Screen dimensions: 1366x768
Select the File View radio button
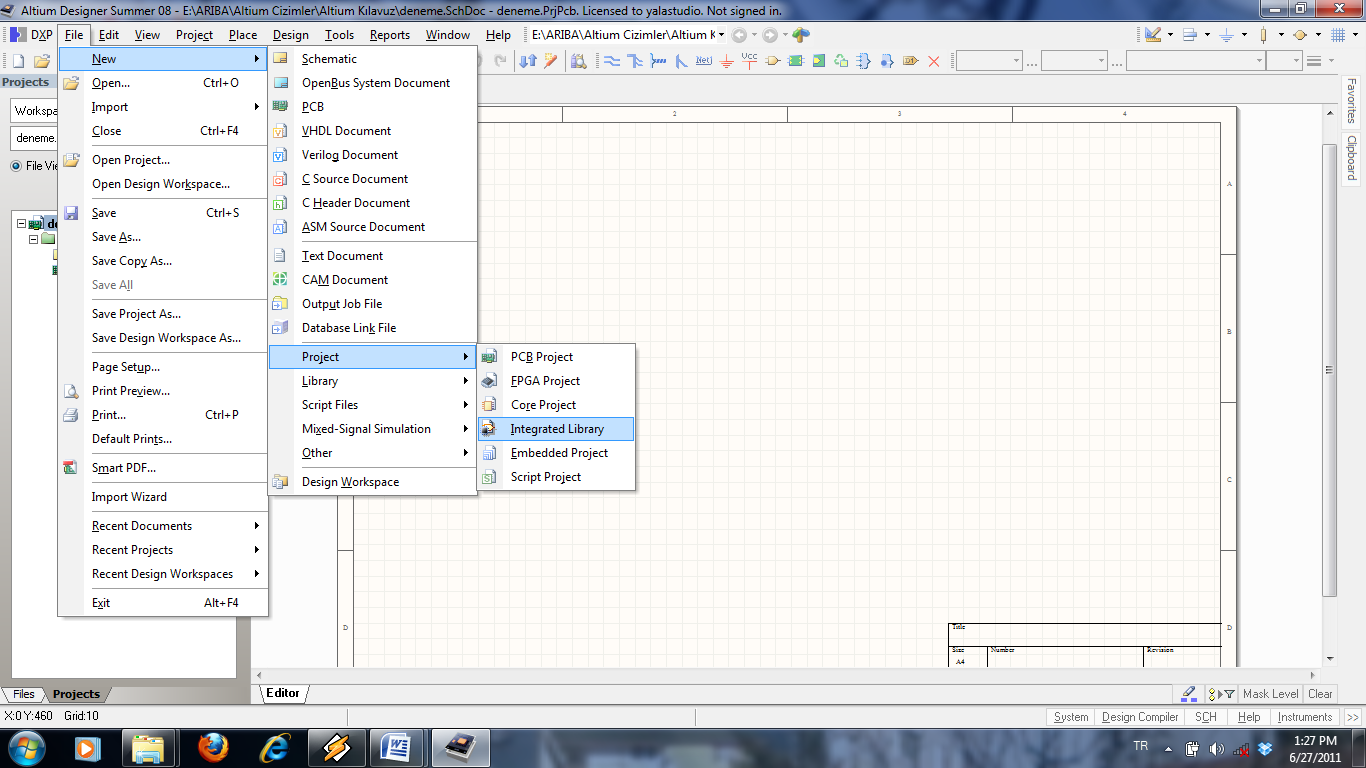pos(16,166)
